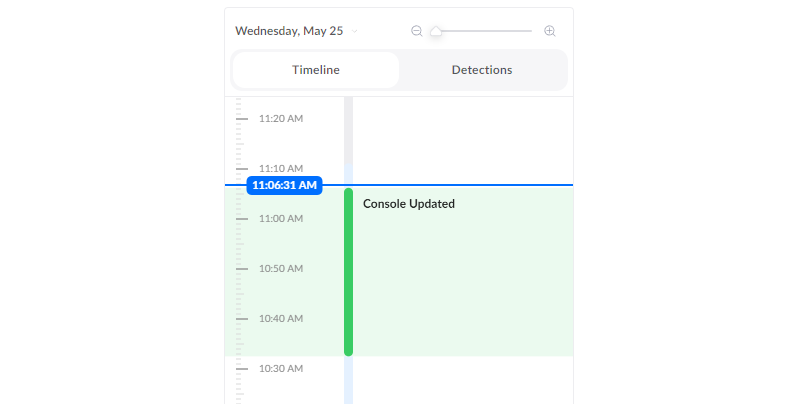Image resolution: width=800 pixels, height=404 pixels.
Task: Click the timeline zoom slider handle
Action: click(436, 31)
